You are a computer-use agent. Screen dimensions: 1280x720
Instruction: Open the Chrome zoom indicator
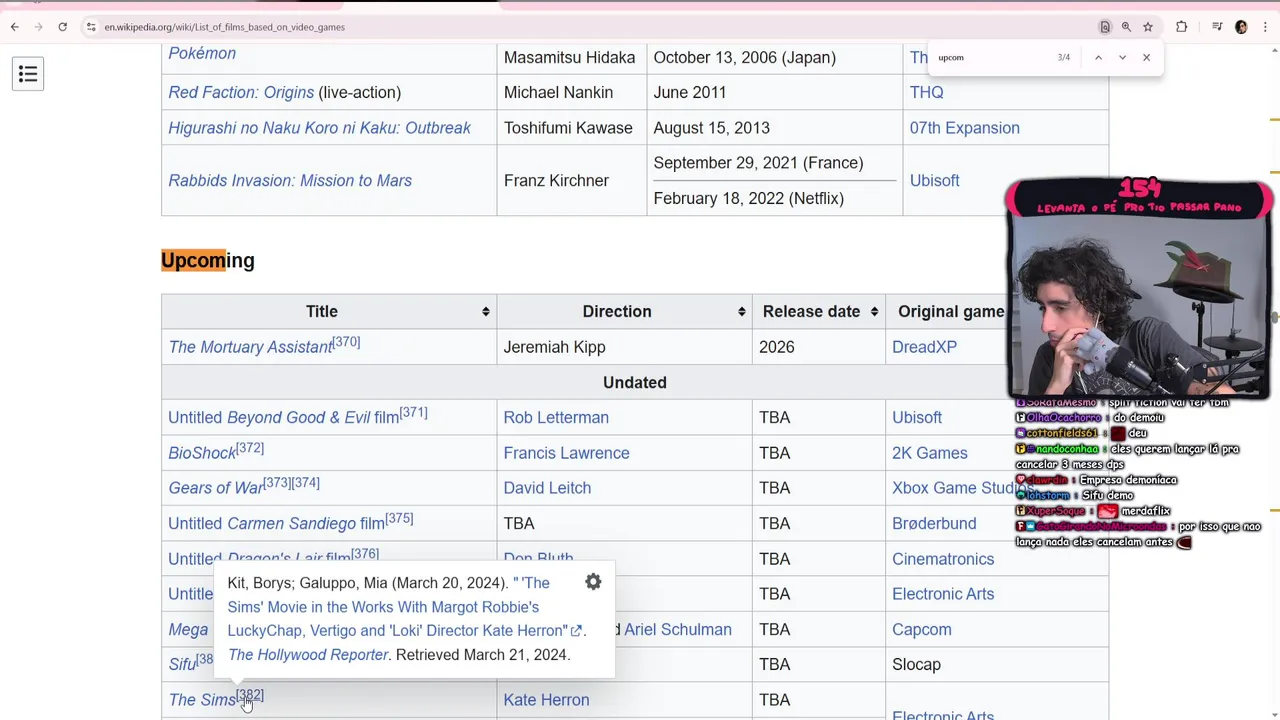coord(1126,27)
